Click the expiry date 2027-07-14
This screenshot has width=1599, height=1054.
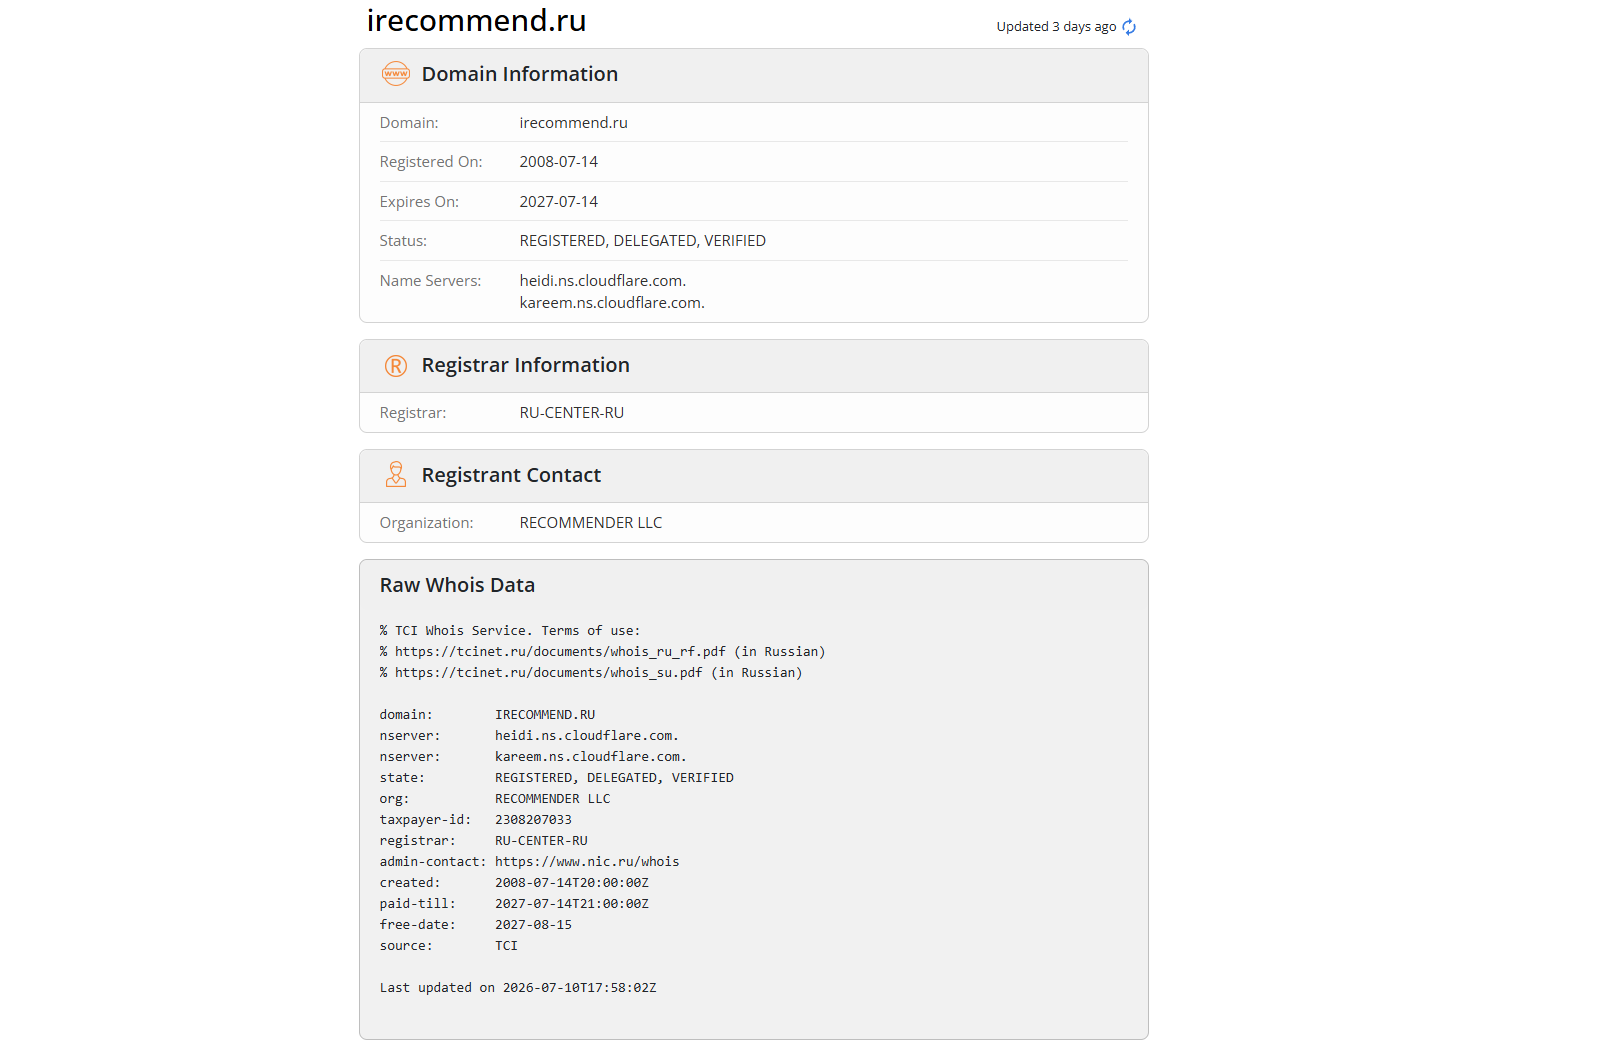click(558, 202)
